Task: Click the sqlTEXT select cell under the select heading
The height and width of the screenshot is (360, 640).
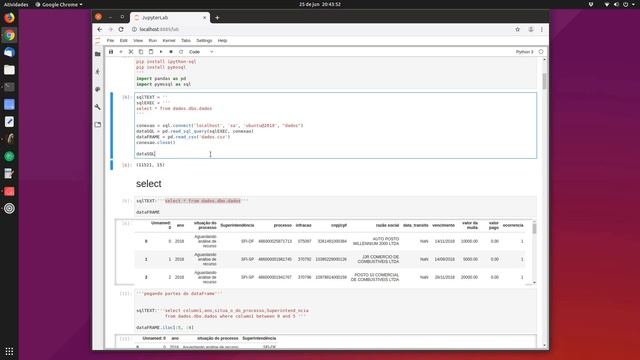Action: tap(336, 206)
